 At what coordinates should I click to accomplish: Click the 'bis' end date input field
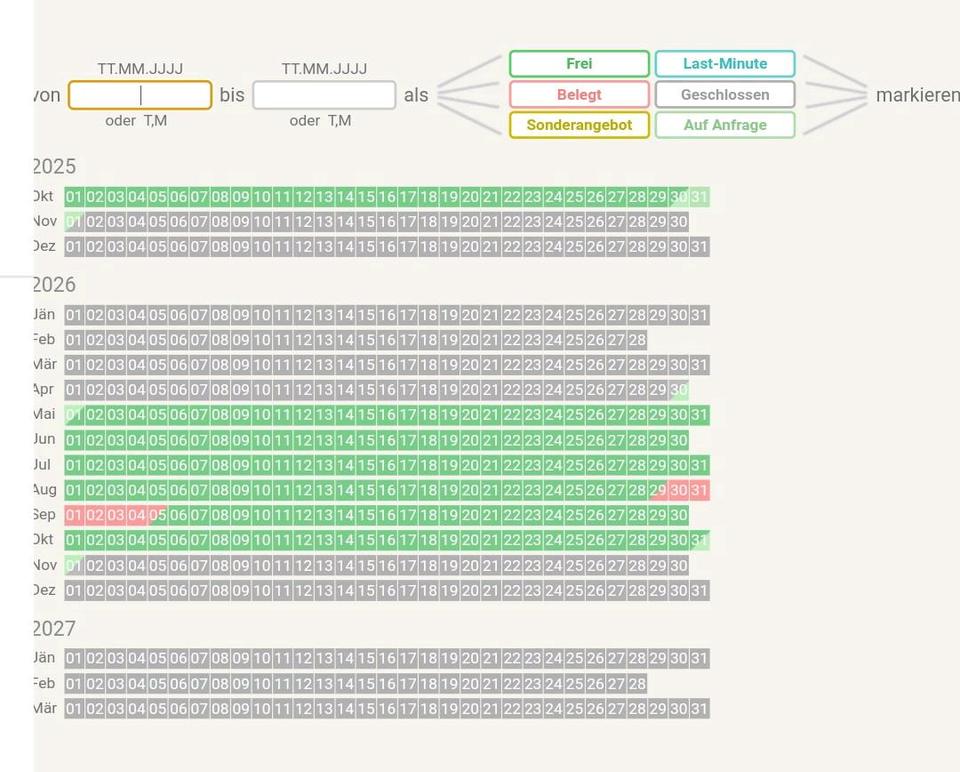pos(324,95)
